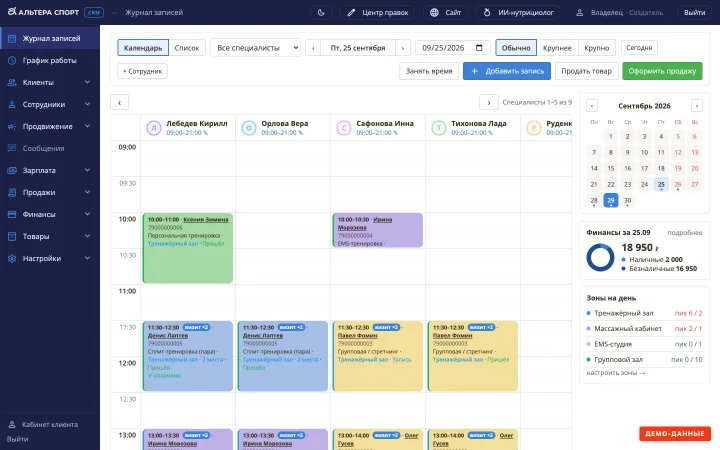Click Тренажёрный зал zone row
This screenshot has height=450, width=720.
point(644,313)
